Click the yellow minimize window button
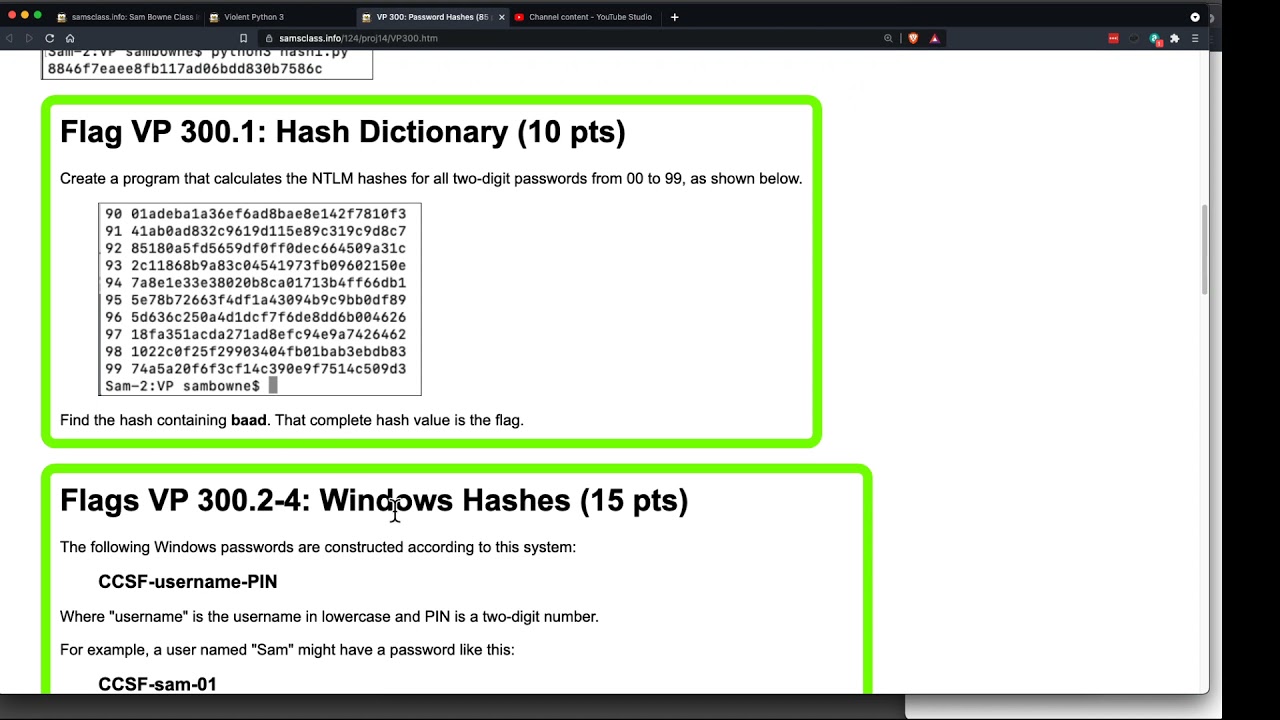 pyautogui.click(x=25, y=16)
